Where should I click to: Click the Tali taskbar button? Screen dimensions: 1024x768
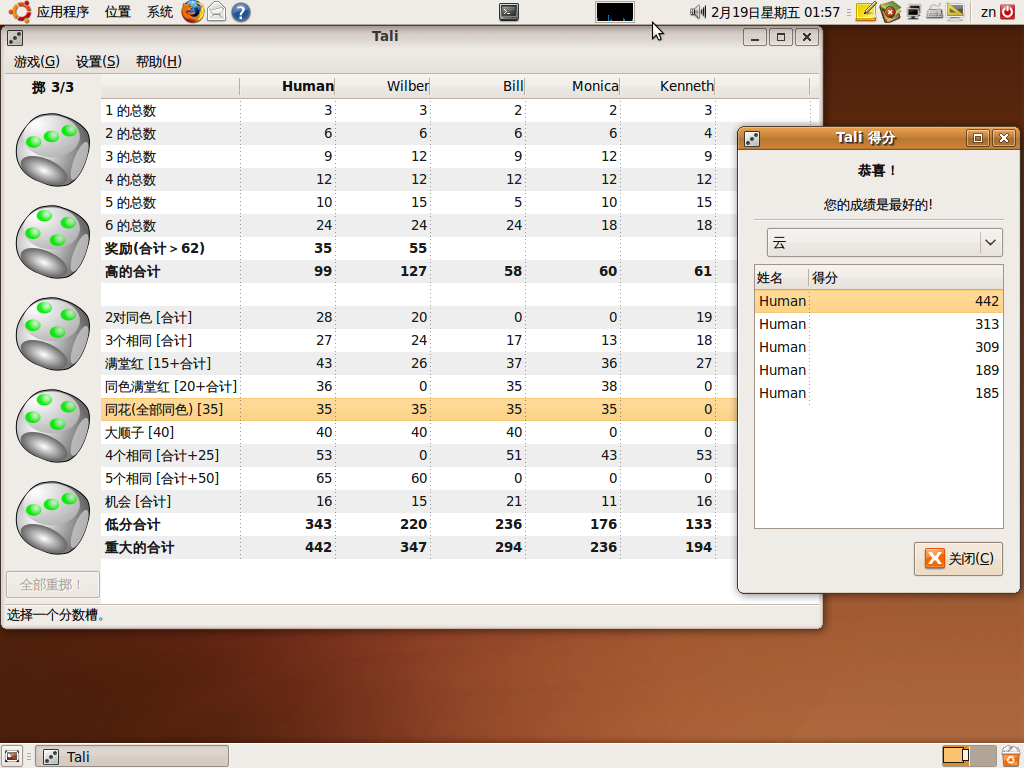tap(132, 756)
